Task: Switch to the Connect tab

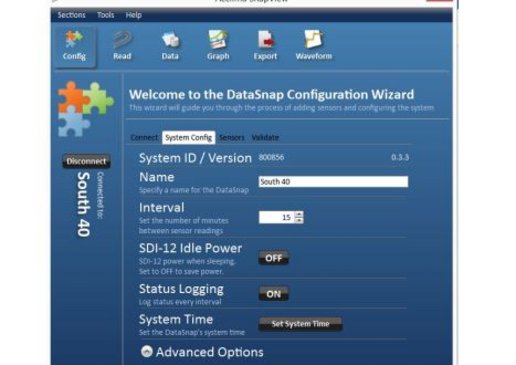Action: pos(144,138)
